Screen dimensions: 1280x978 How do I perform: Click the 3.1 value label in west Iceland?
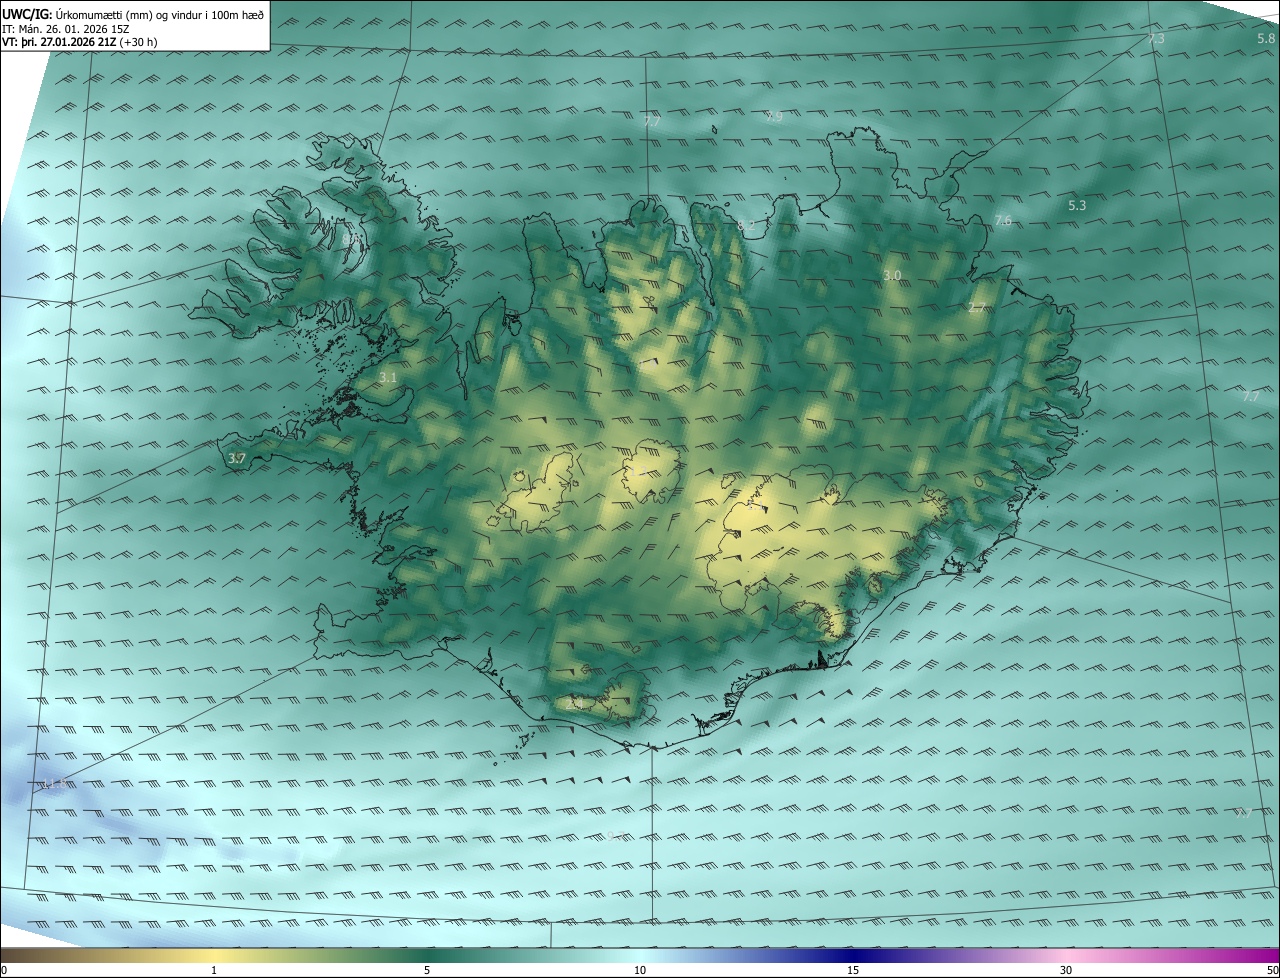click(389, 378)
